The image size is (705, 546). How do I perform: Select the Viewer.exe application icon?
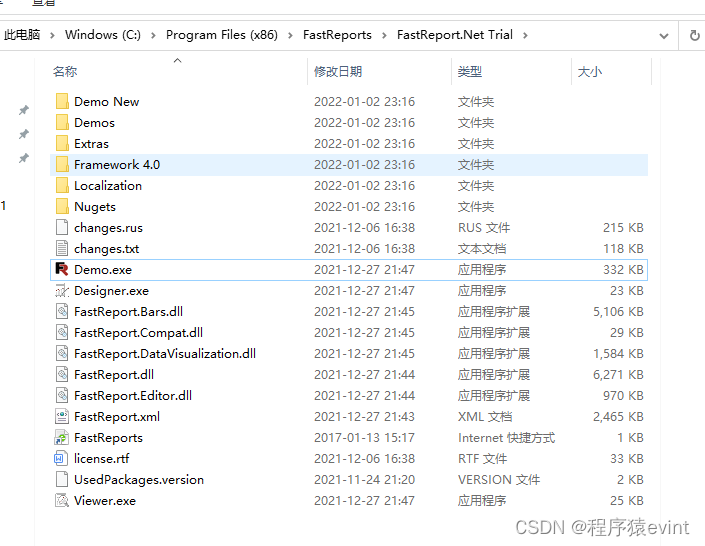coord(62,500)
